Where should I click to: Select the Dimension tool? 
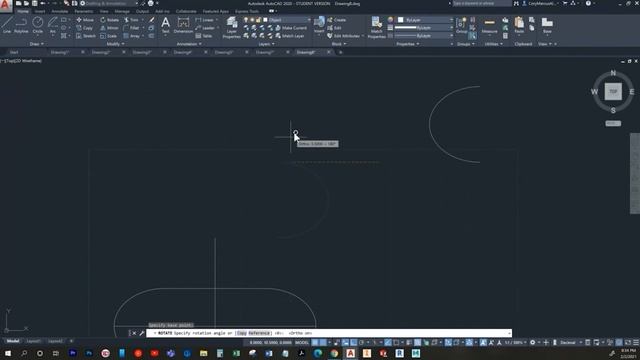[x=183, y=25]
